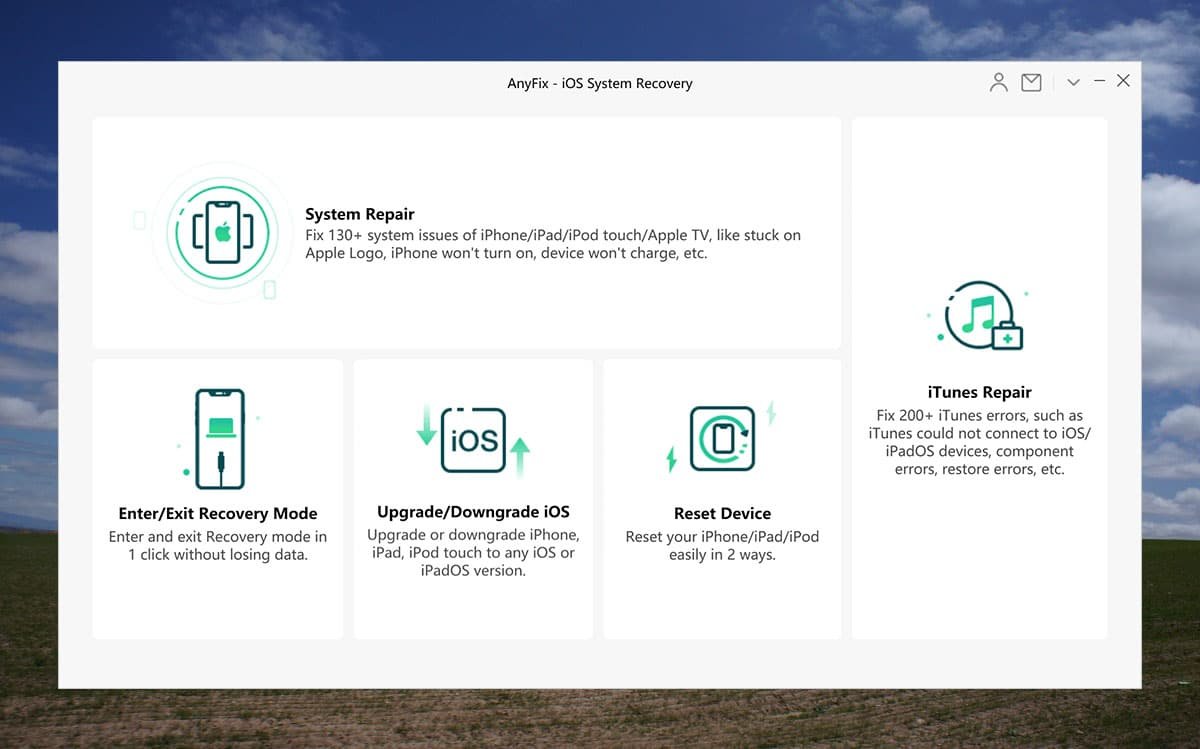This screenshot has height=749, width=1200.
Task: Open the iTunes Repair heading
Action: [x=979, y=392]
